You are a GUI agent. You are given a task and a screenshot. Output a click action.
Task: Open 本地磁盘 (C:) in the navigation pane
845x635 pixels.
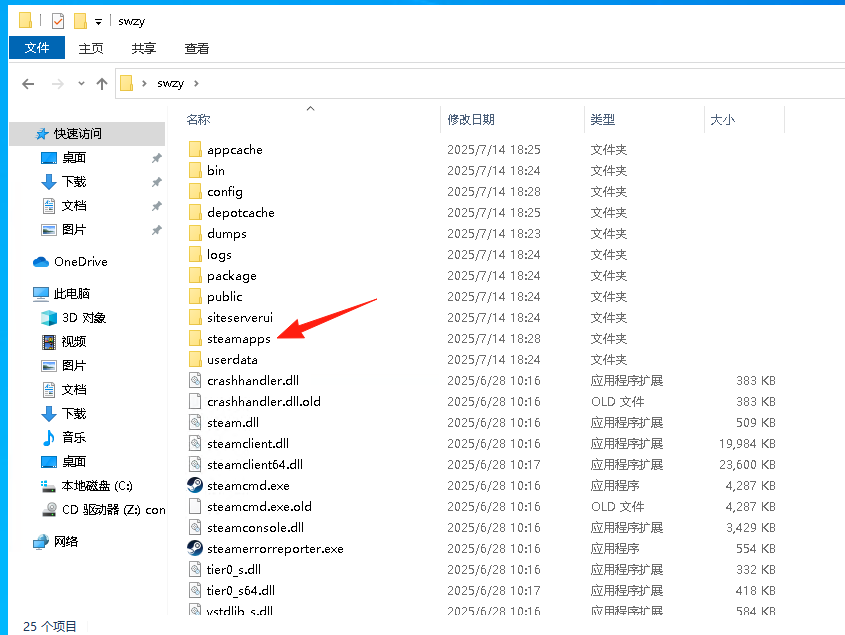97,486
